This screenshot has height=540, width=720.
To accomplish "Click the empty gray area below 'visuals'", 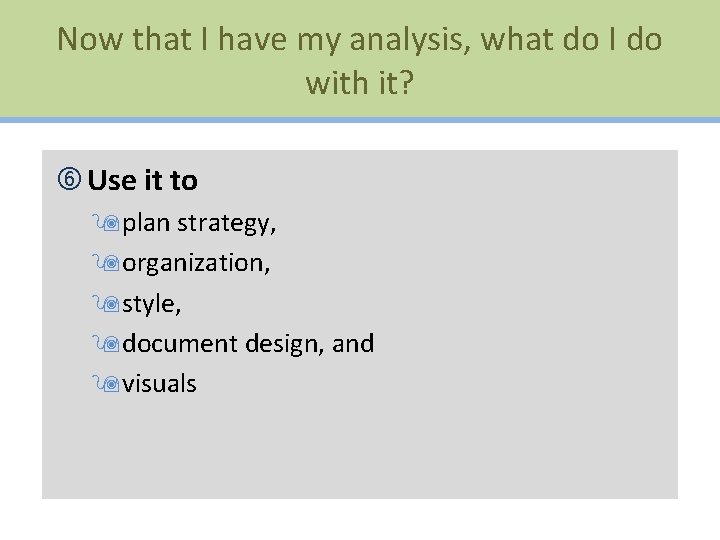I will click(x=359, y=450).
